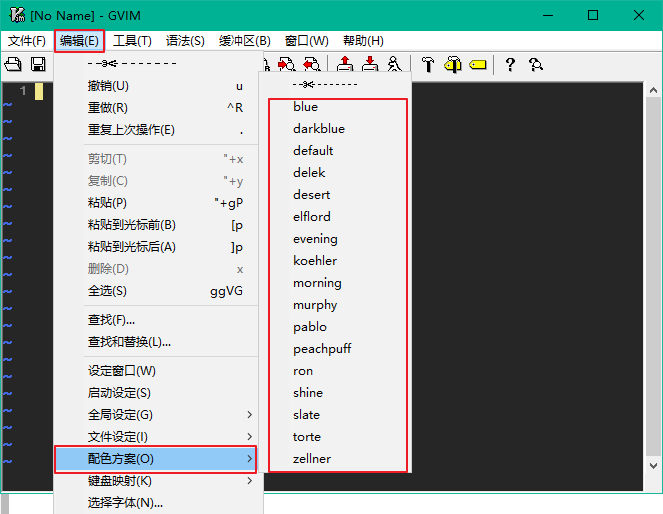Image resolution: width=663 pixels, height=514 pixels.
Task: Click the Save Session toolbar icon
Action: (370, 64)
